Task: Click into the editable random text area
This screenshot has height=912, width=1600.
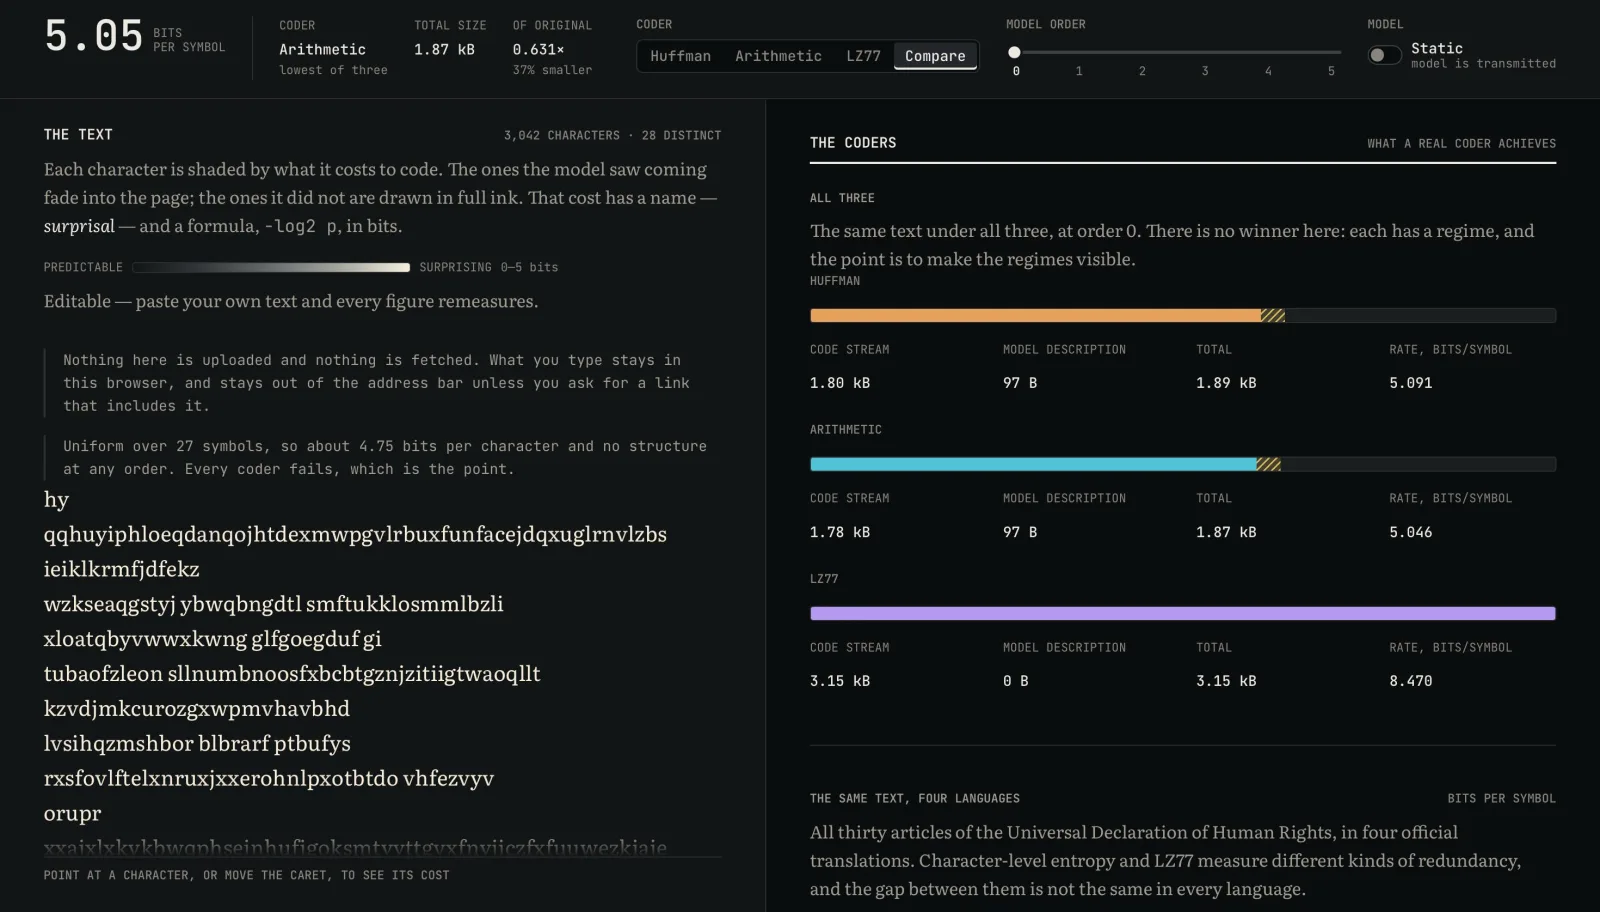Action: (x=382, y=672)
